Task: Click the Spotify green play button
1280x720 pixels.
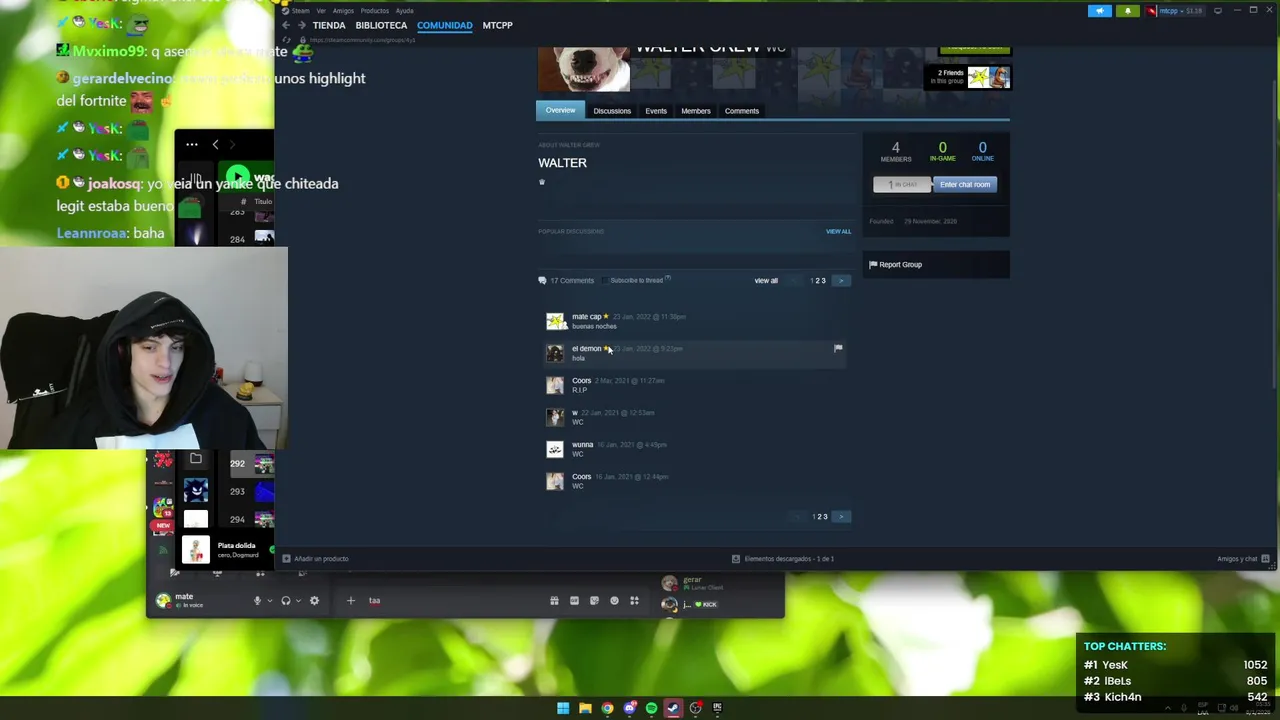Action: (237, 175)
